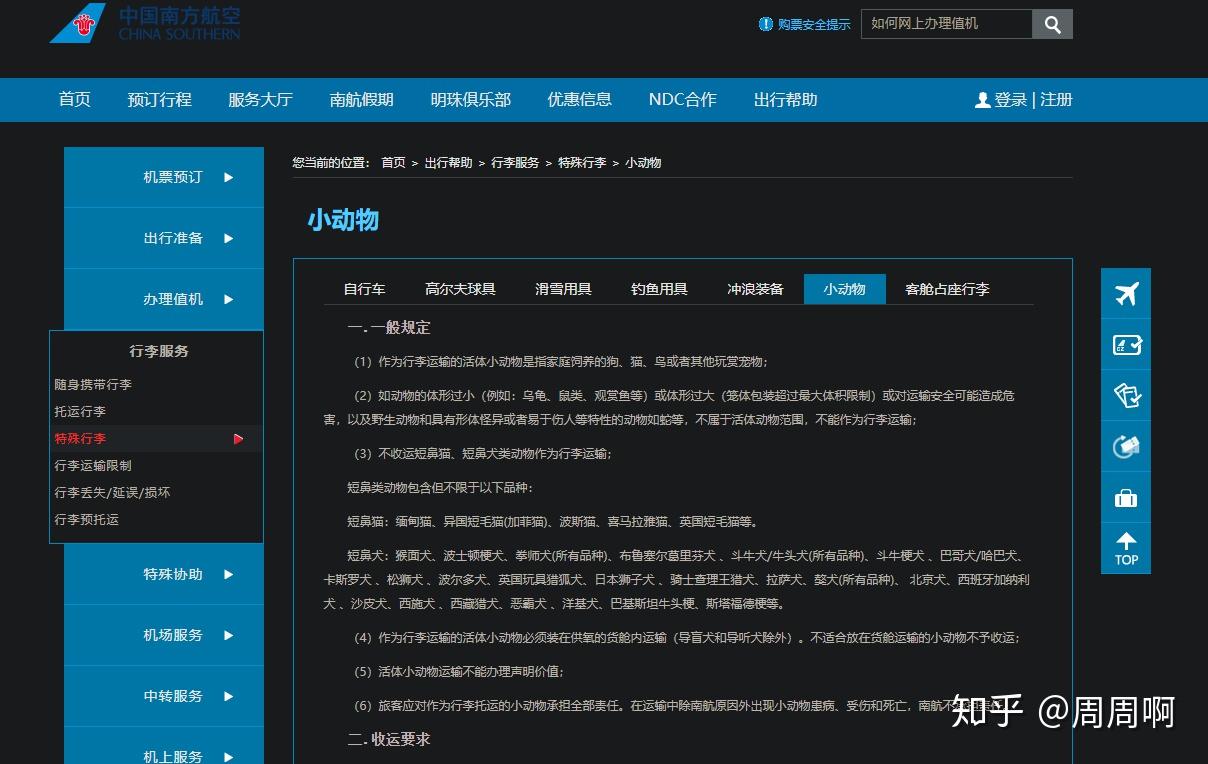The width and height of the screenshot is (1208, 764).
Task: Open 优惠信息 navigation menu
Action: point(580,100)
